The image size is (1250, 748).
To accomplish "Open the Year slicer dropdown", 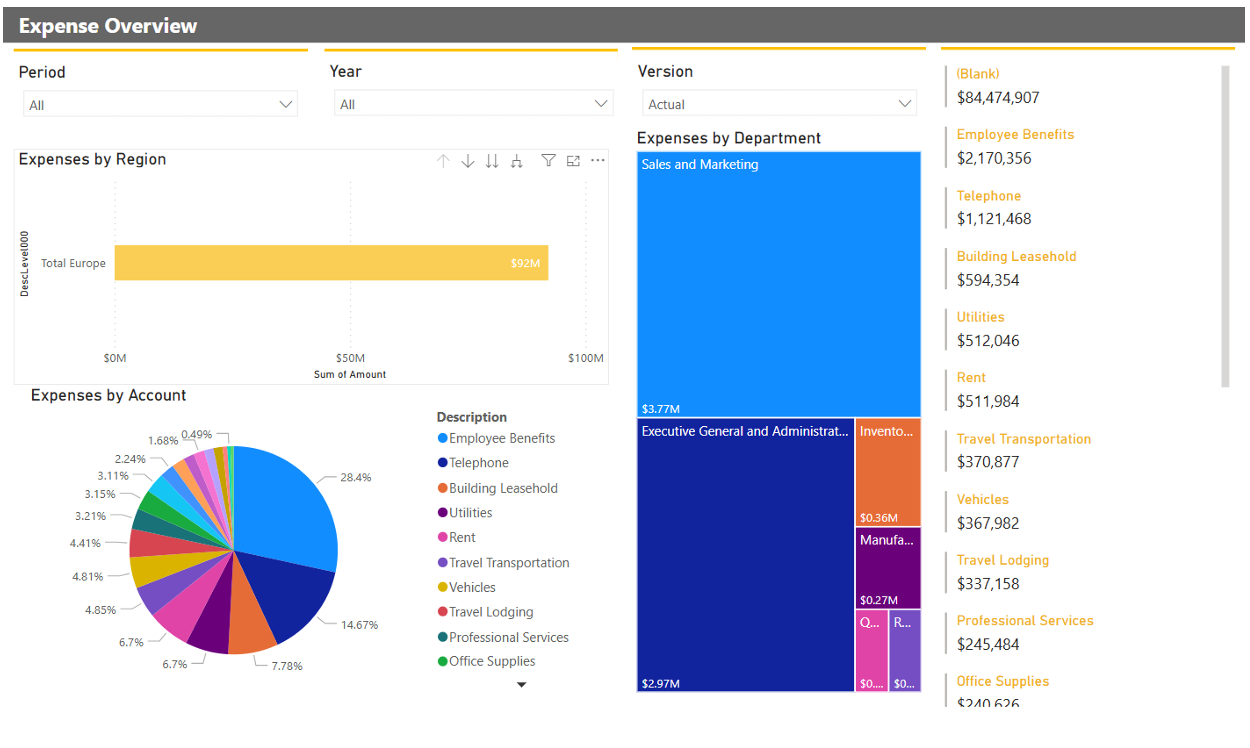I will pyautogui.click(x=473, y=104).
